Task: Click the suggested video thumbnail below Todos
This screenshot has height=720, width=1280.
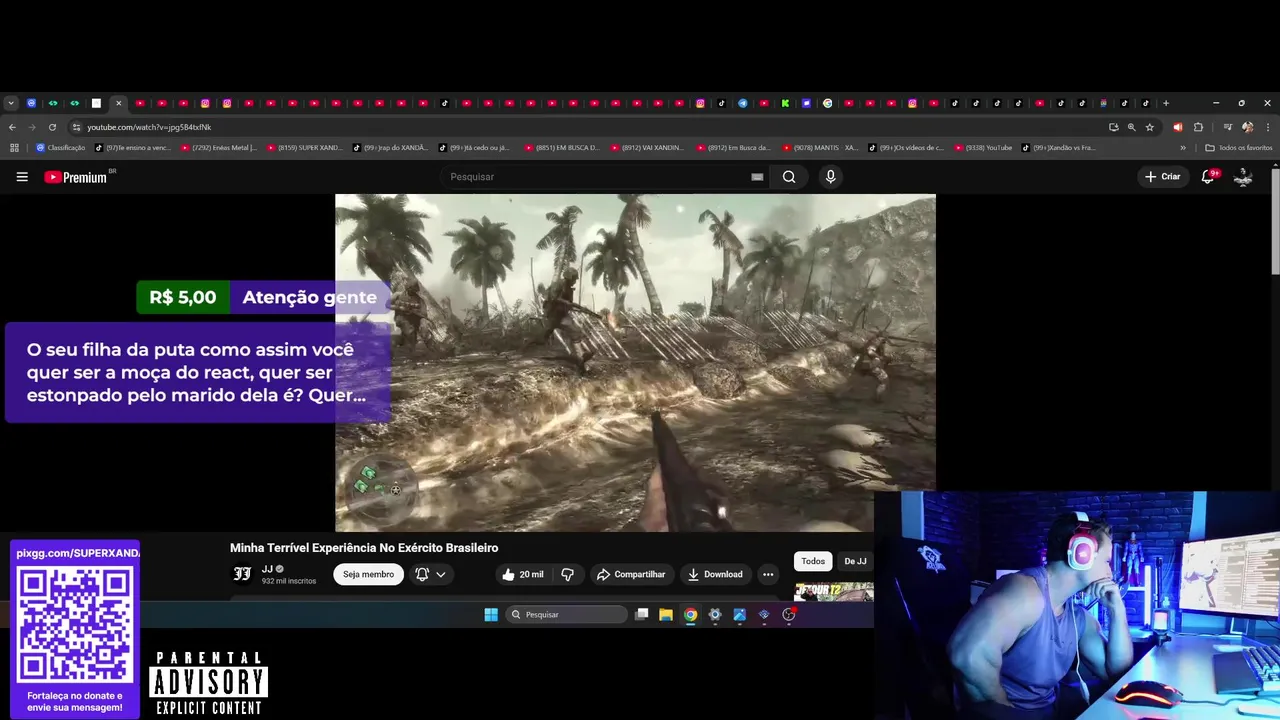Action: [x=833, y=592]
